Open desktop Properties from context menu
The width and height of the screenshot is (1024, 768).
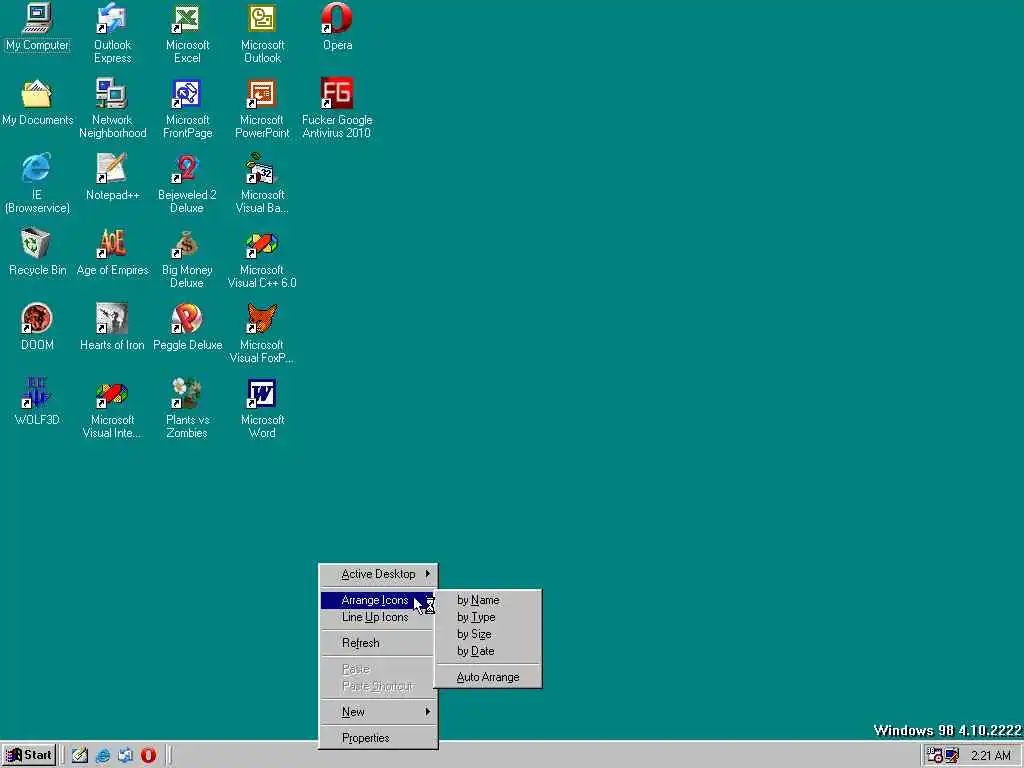point(378,738)
